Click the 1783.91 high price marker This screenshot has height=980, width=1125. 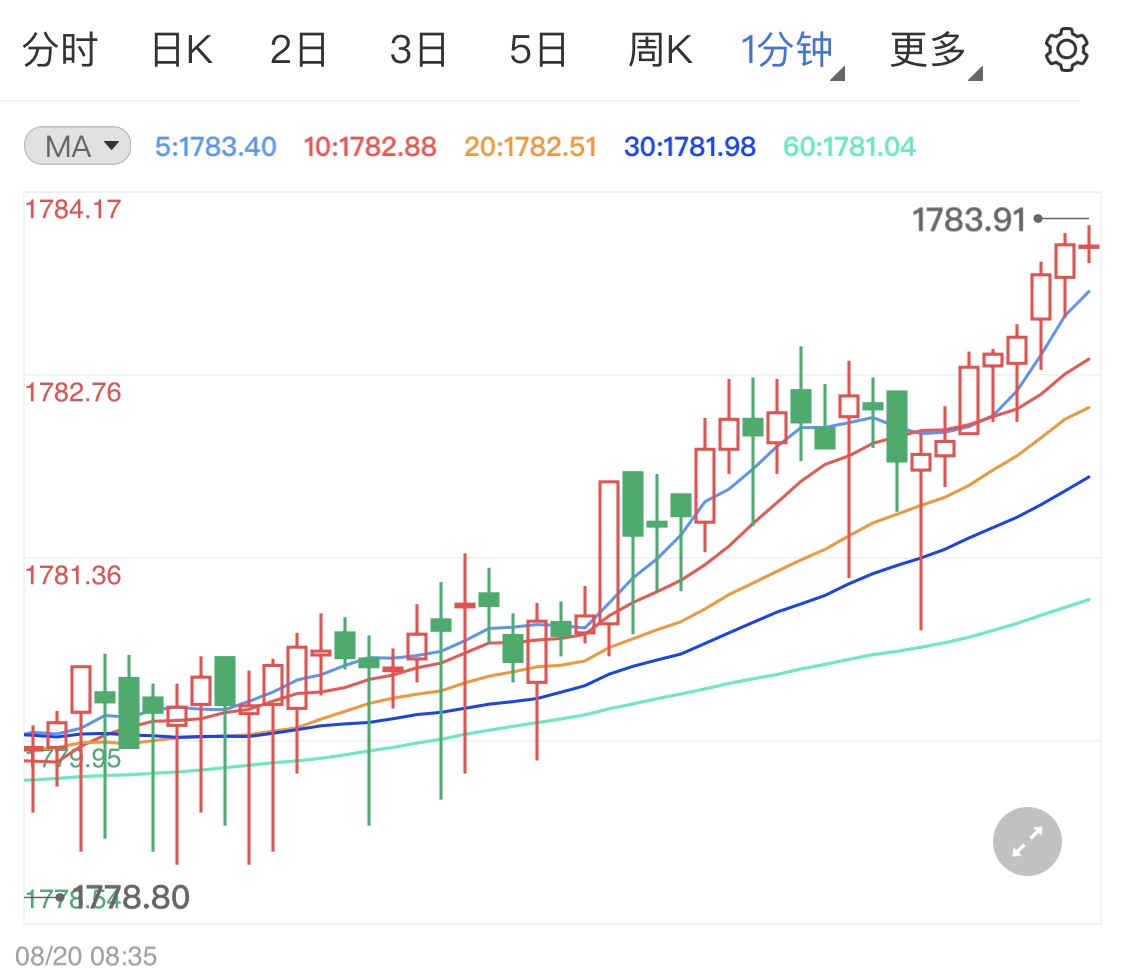coord(969,220)
